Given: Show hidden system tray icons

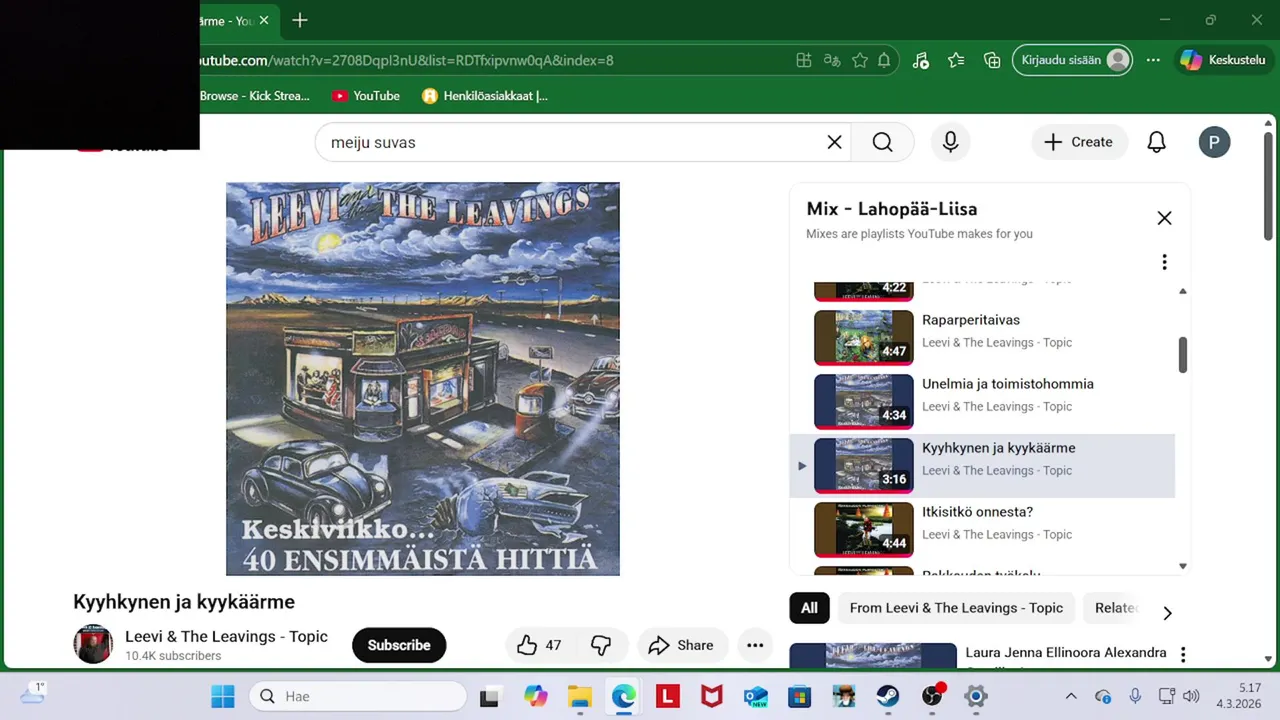Looking at the screenshot, I should click(x=1071, y=696).
